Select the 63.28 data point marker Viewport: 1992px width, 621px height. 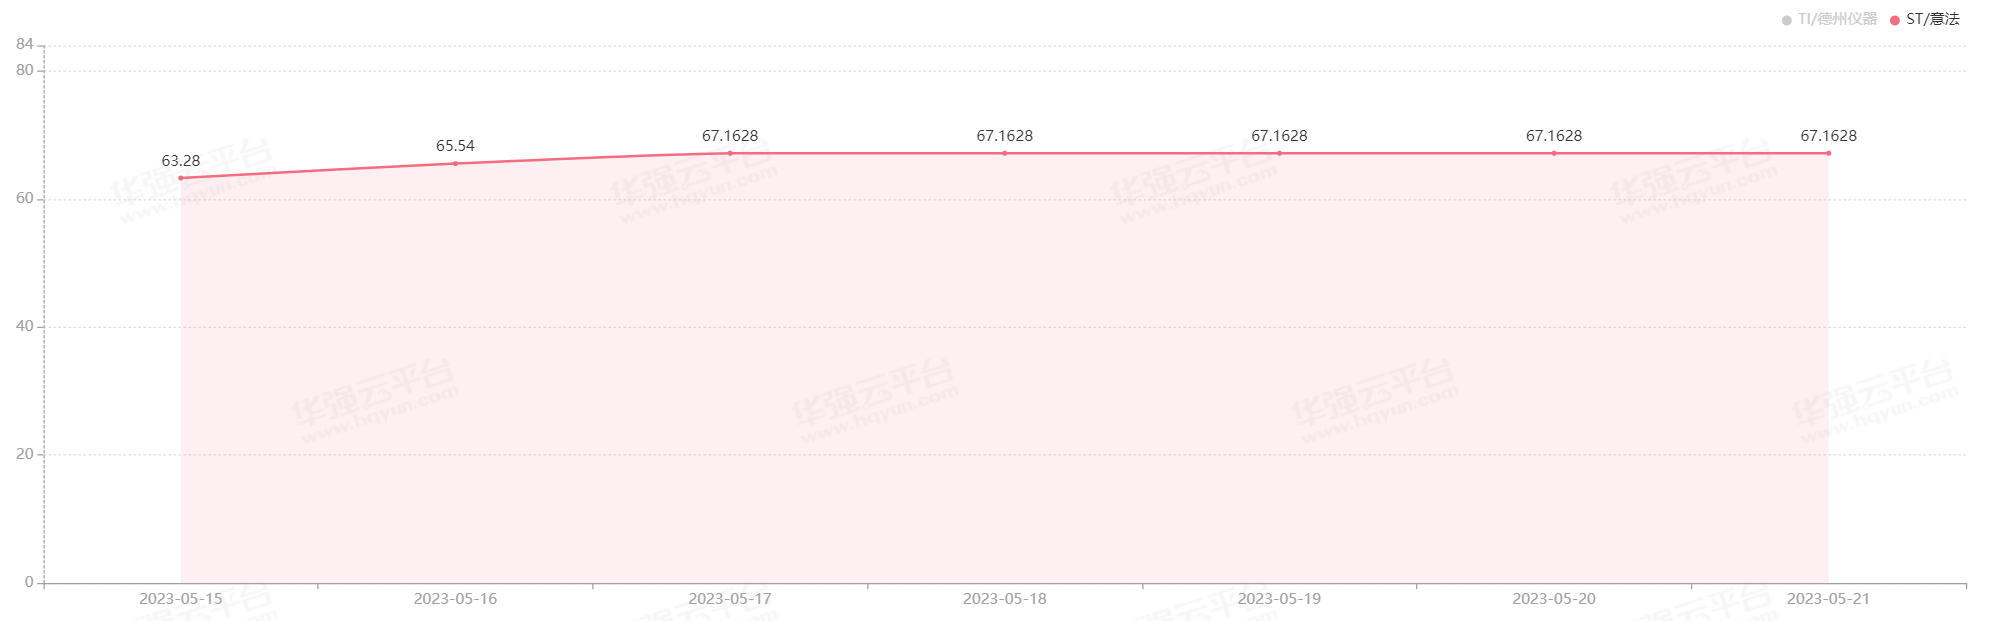pyautogui.click(x=181, y=178)
